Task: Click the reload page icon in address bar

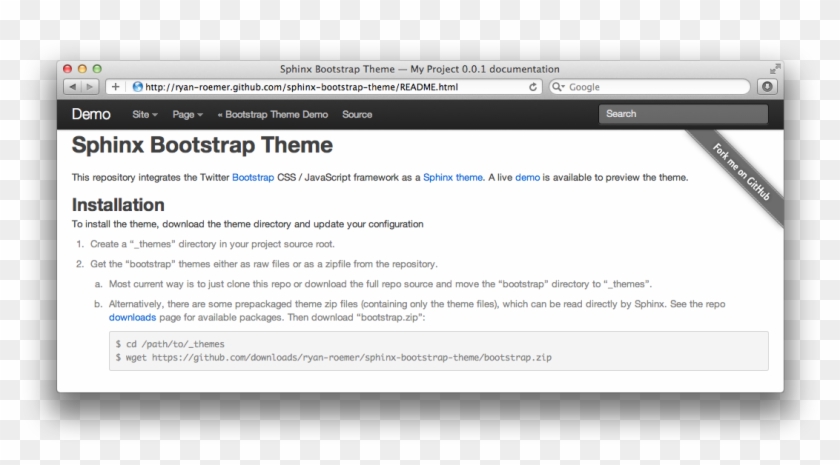Action: click(x=533, y=87)
